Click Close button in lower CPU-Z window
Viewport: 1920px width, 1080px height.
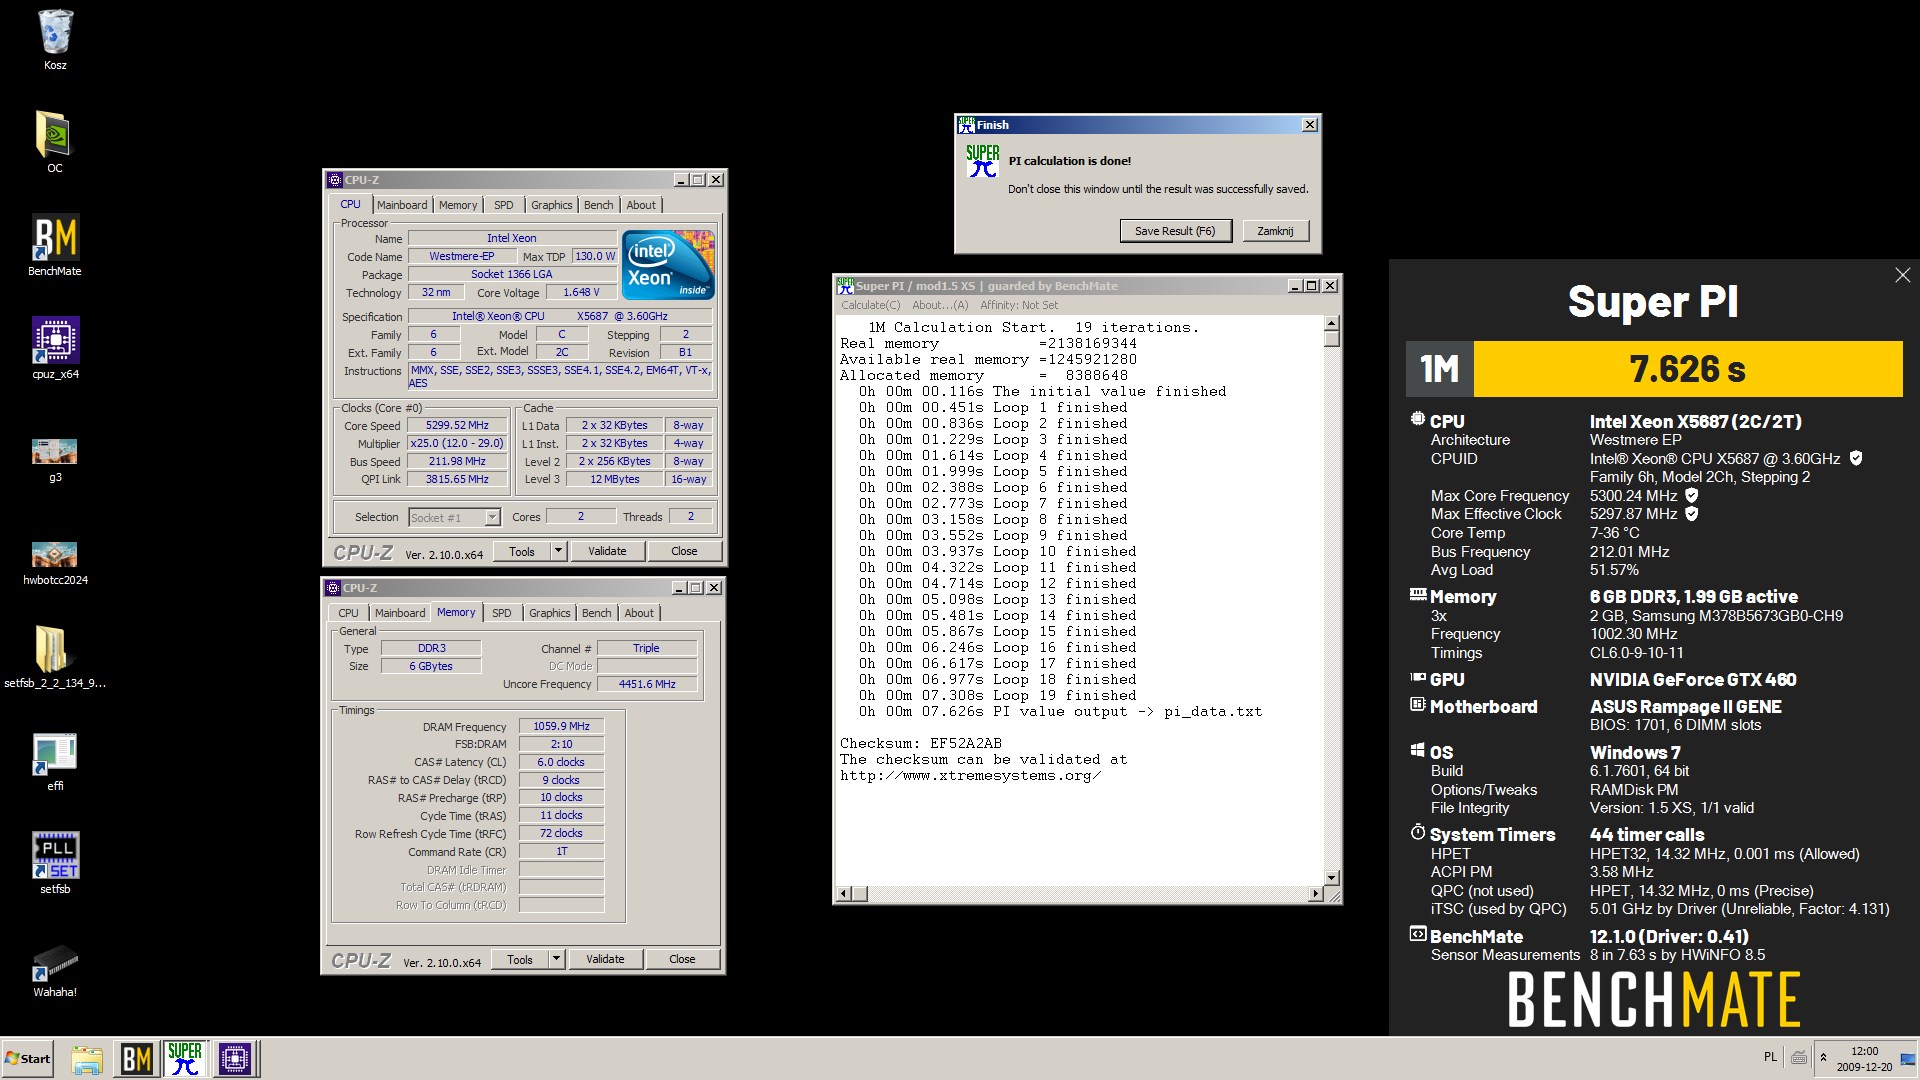coord(682,960)
